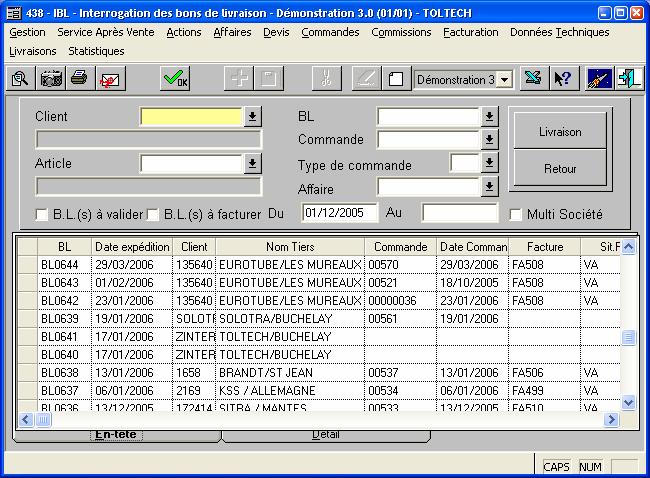Open the Livraisons menu
The image size is (650, 478).
coord(33,51)
